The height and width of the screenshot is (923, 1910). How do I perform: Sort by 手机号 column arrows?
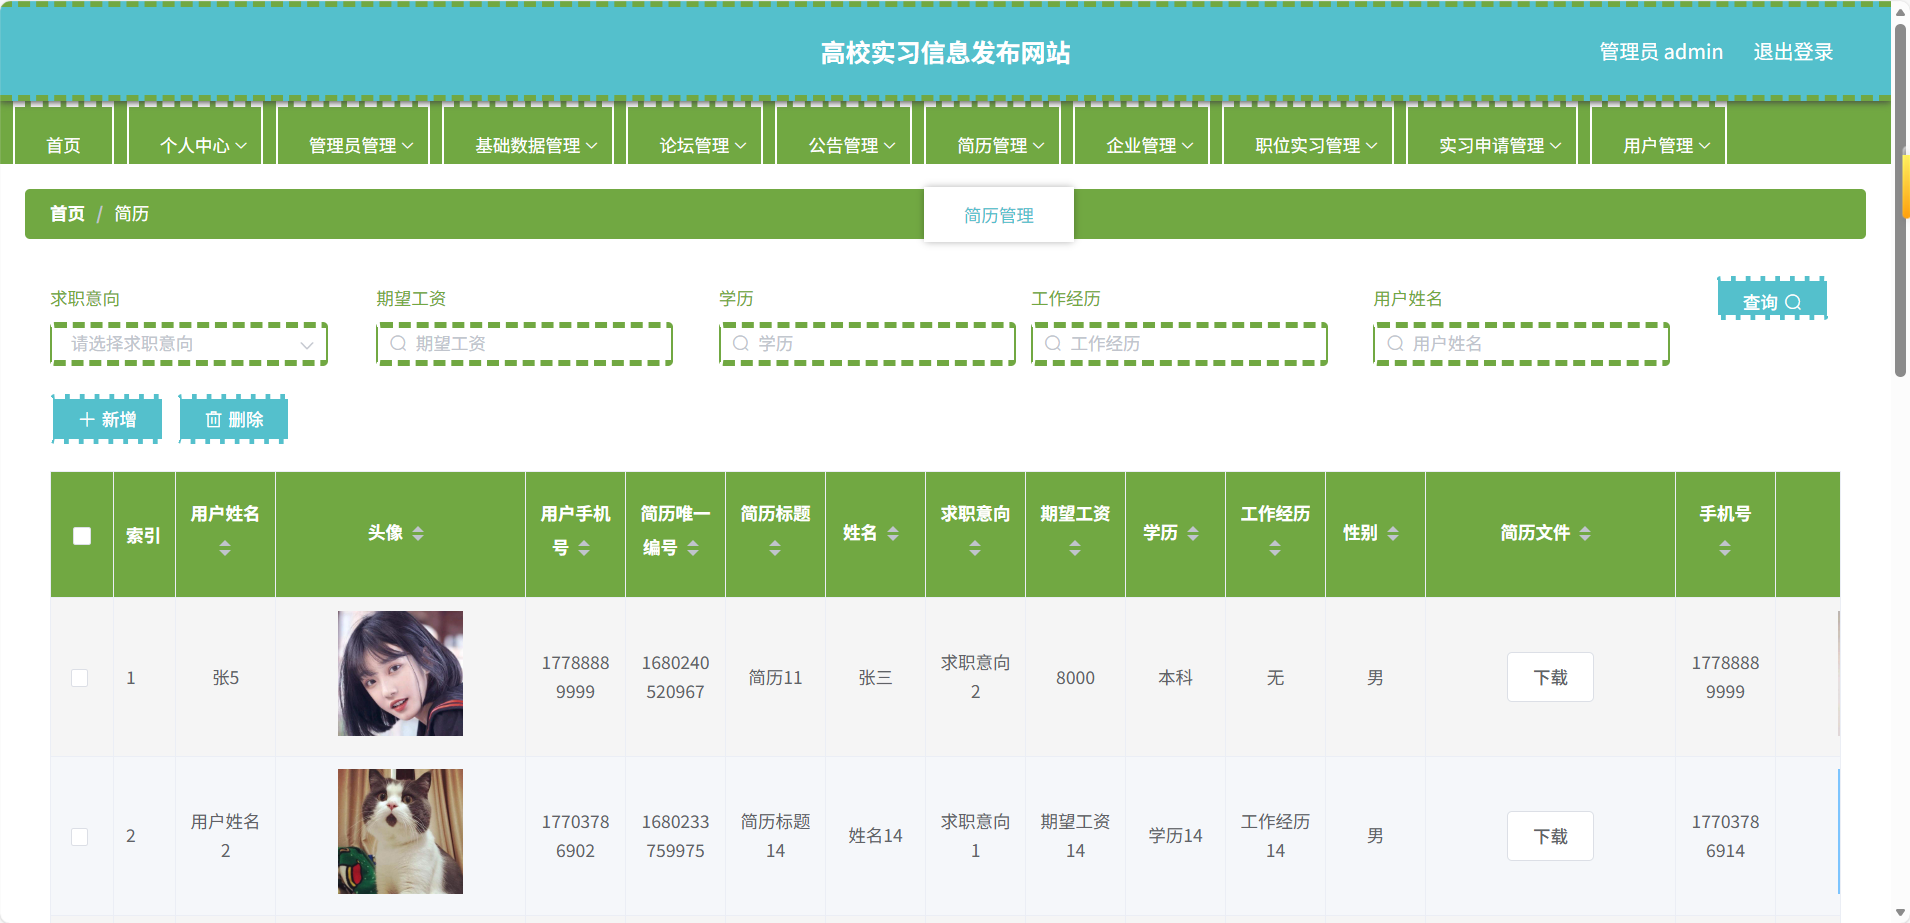click(1725, 548)
